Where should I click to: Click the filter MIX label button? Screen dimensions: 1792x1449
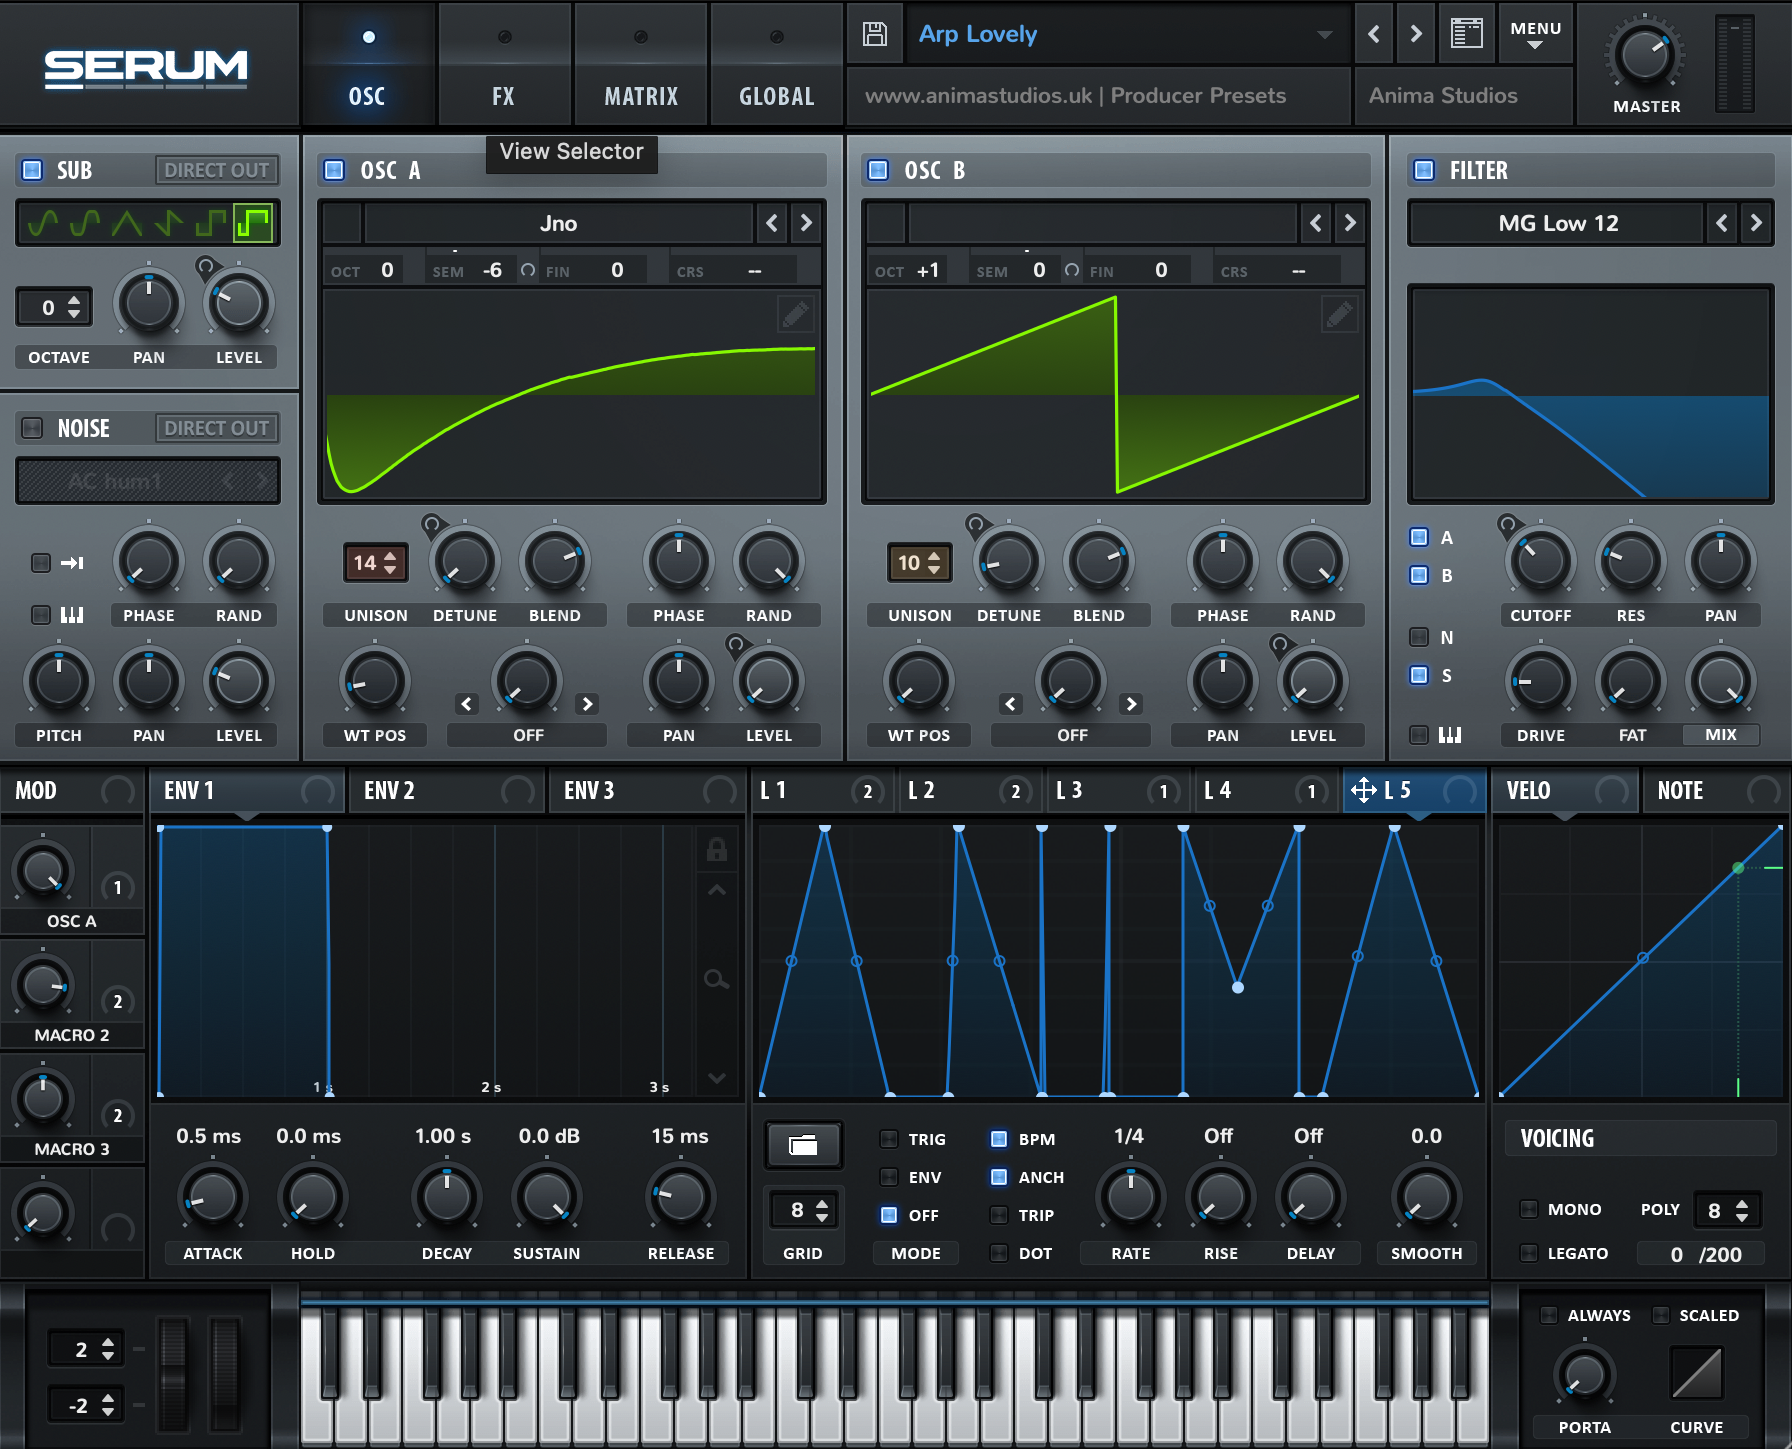(1720, 735)
